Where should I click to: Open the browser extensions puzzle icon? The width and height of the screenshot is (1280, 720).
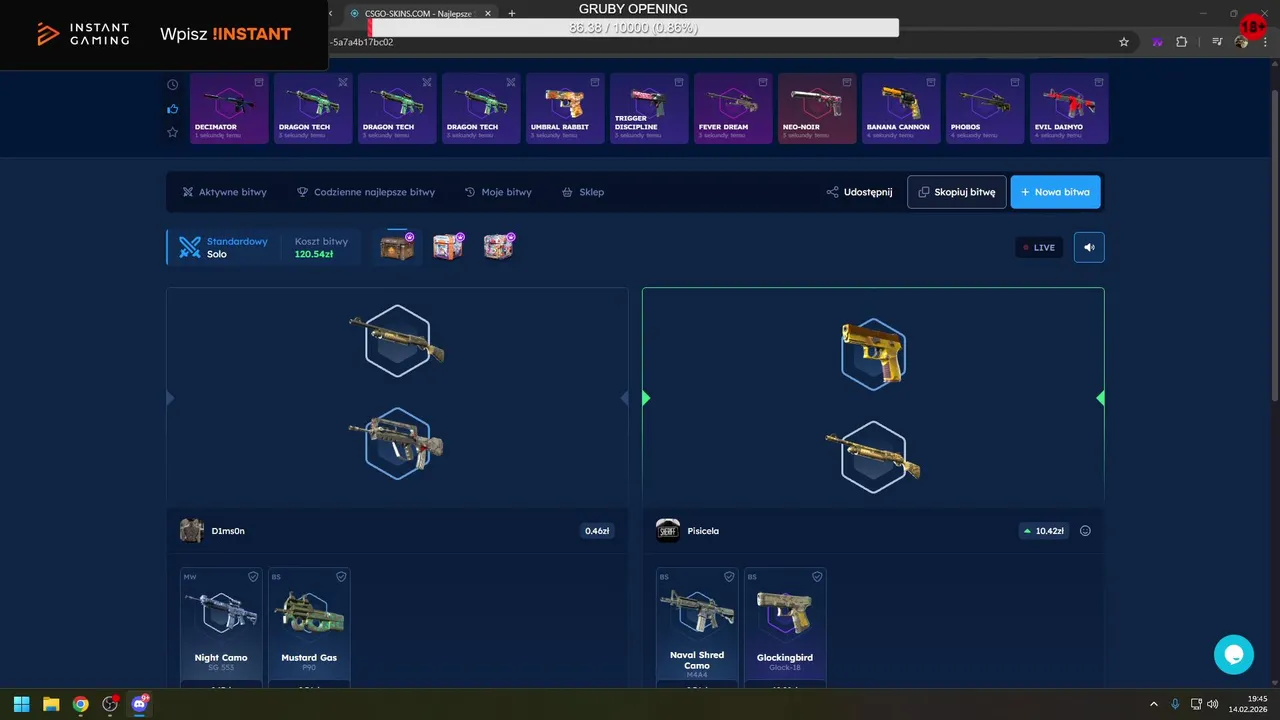pos(1182,42)
